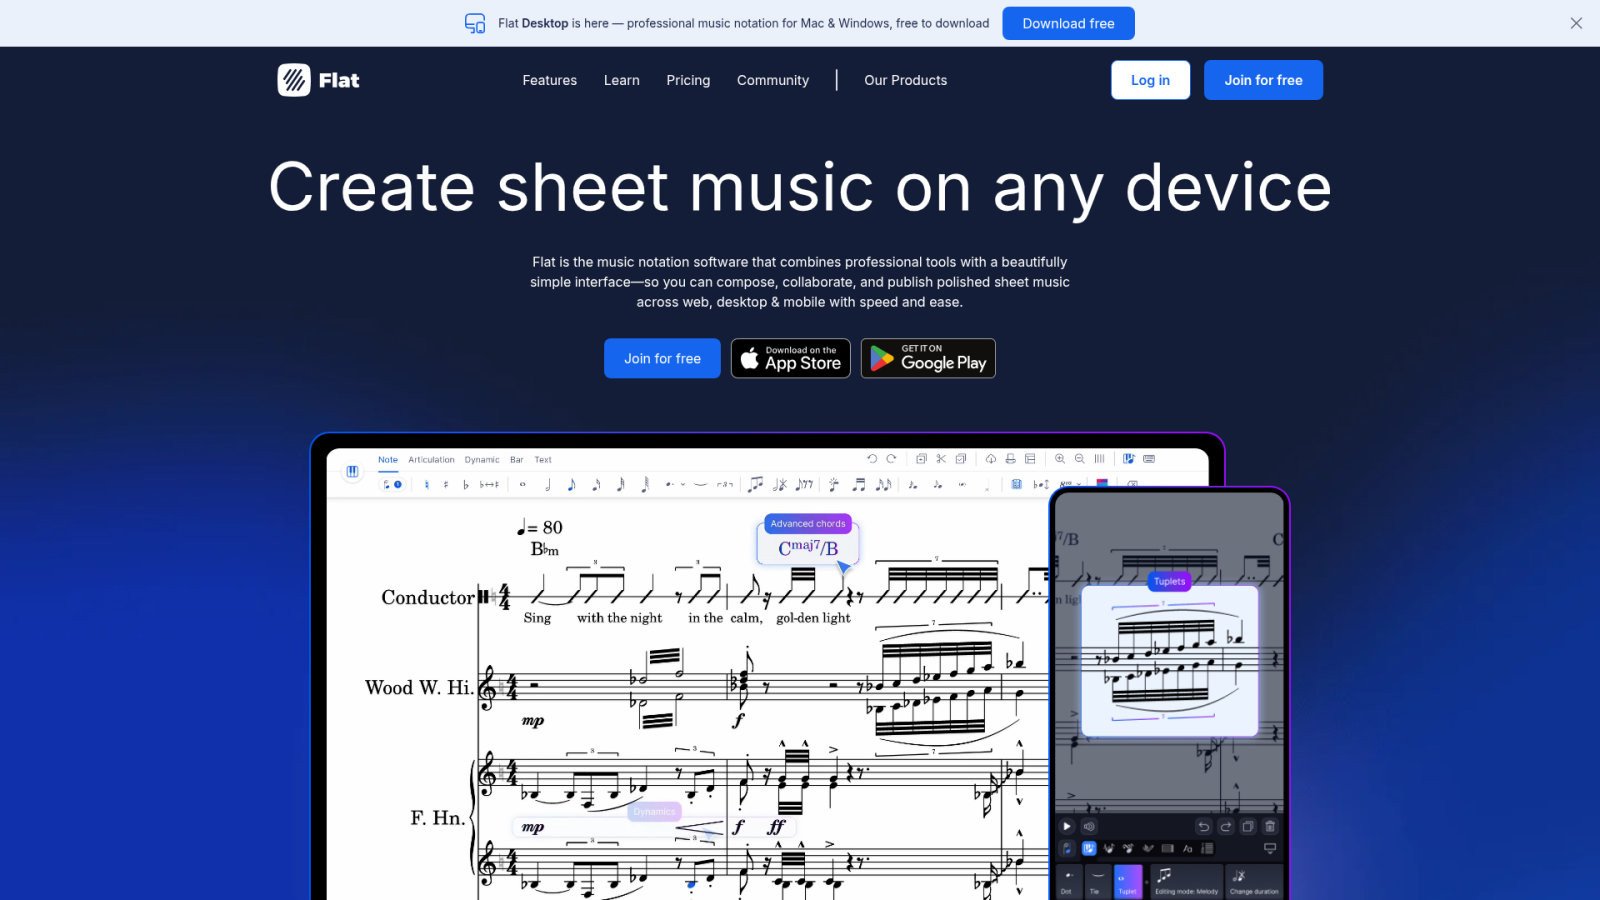Click the Cut scissors icon in the editor
Screen dimensions: 1600x900
point(941,459)
